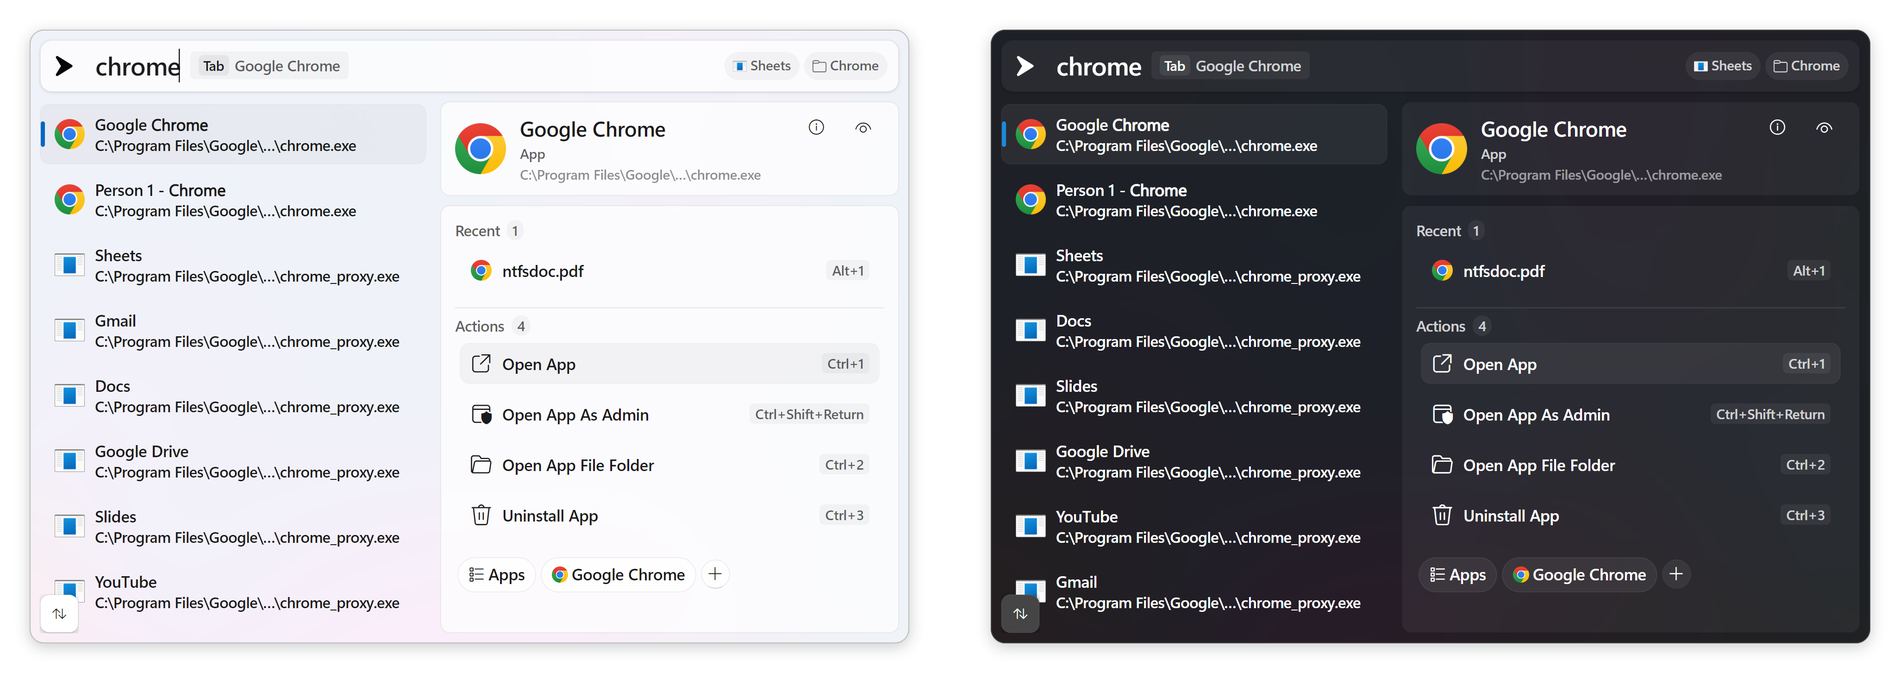This screenshot has height=673, width=1900.
Task: Choose Uninstall App in dark window
Action: pos(1630,515)
